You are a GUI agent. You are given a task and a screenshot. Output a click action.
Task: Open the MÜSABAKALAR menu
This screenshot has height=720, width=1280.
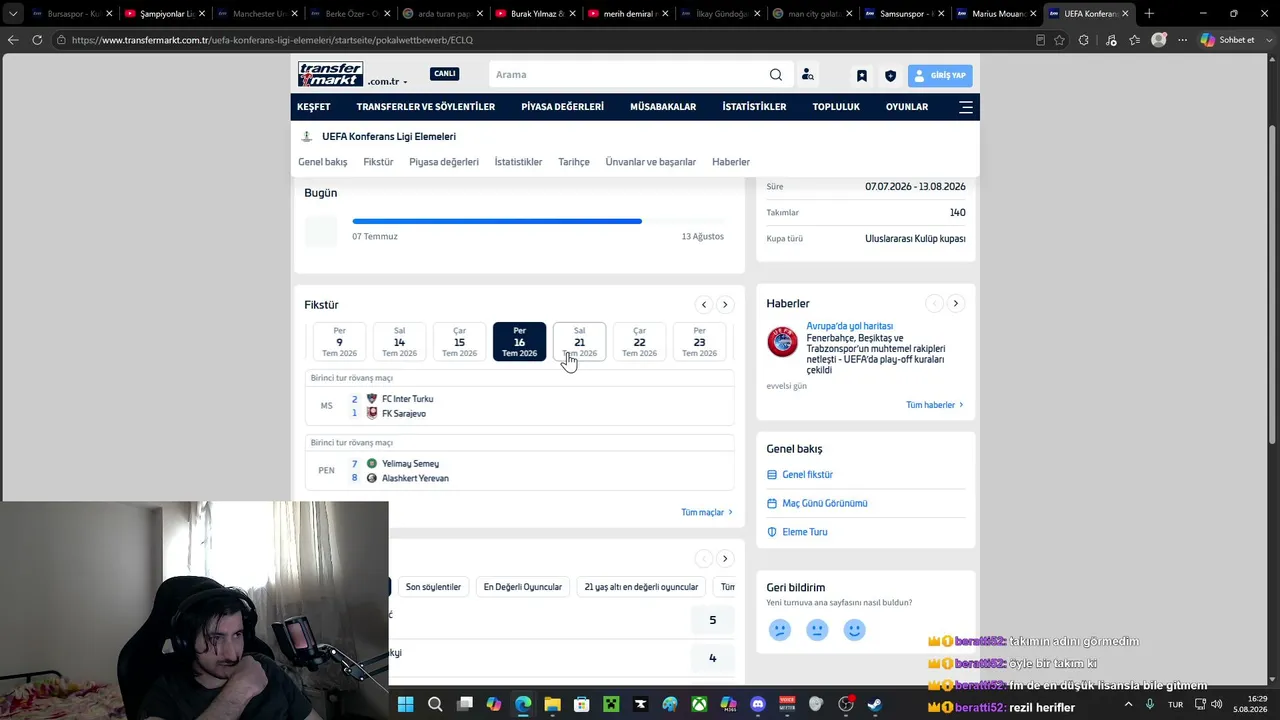pos(663,107)
